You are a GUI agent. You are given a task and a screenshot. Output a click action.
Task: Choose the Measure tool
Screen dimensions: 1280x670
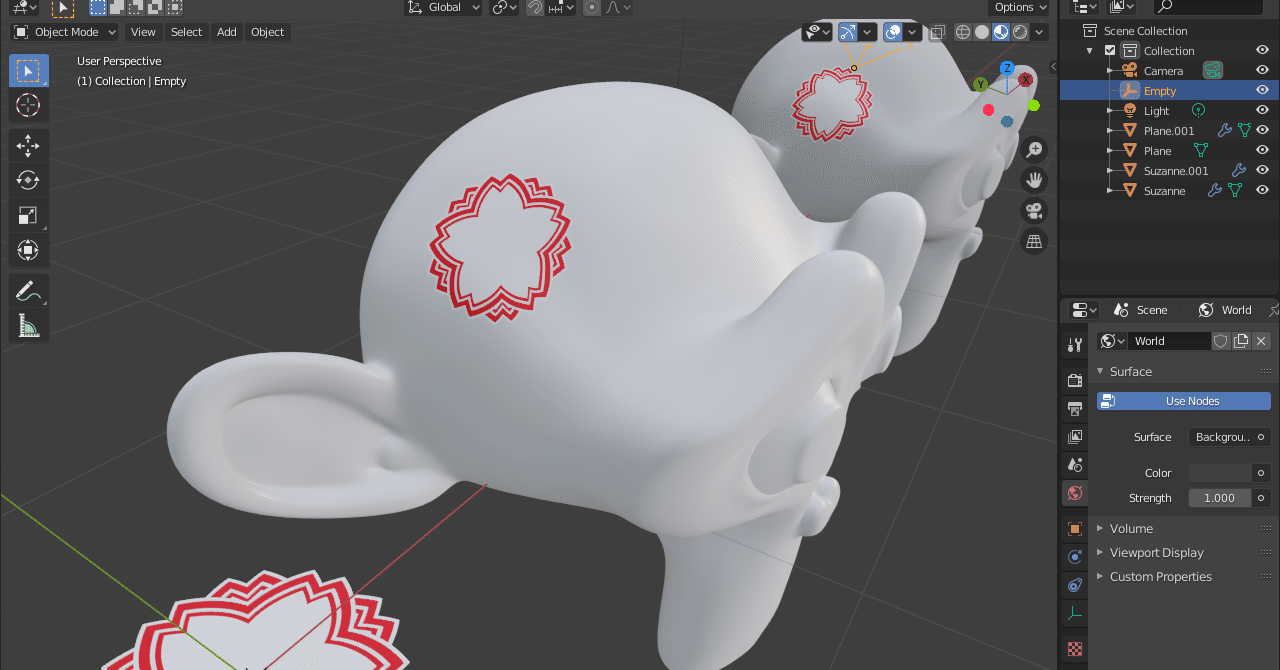point(28,326)
